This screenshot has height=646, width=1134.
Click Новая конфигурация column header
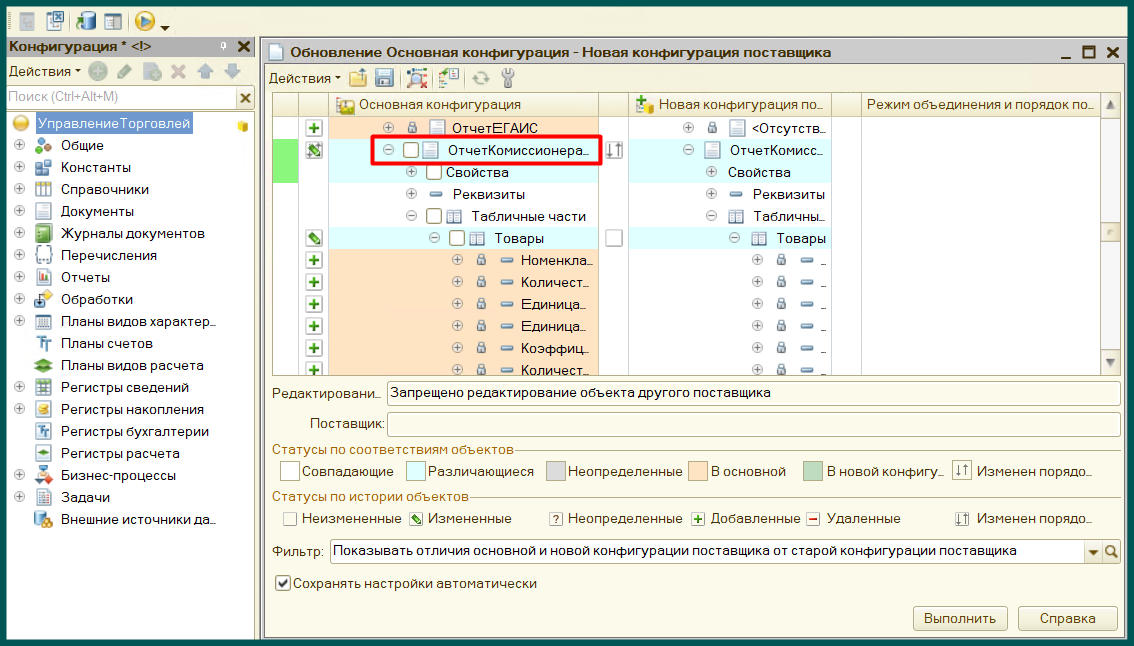[730, 105]
